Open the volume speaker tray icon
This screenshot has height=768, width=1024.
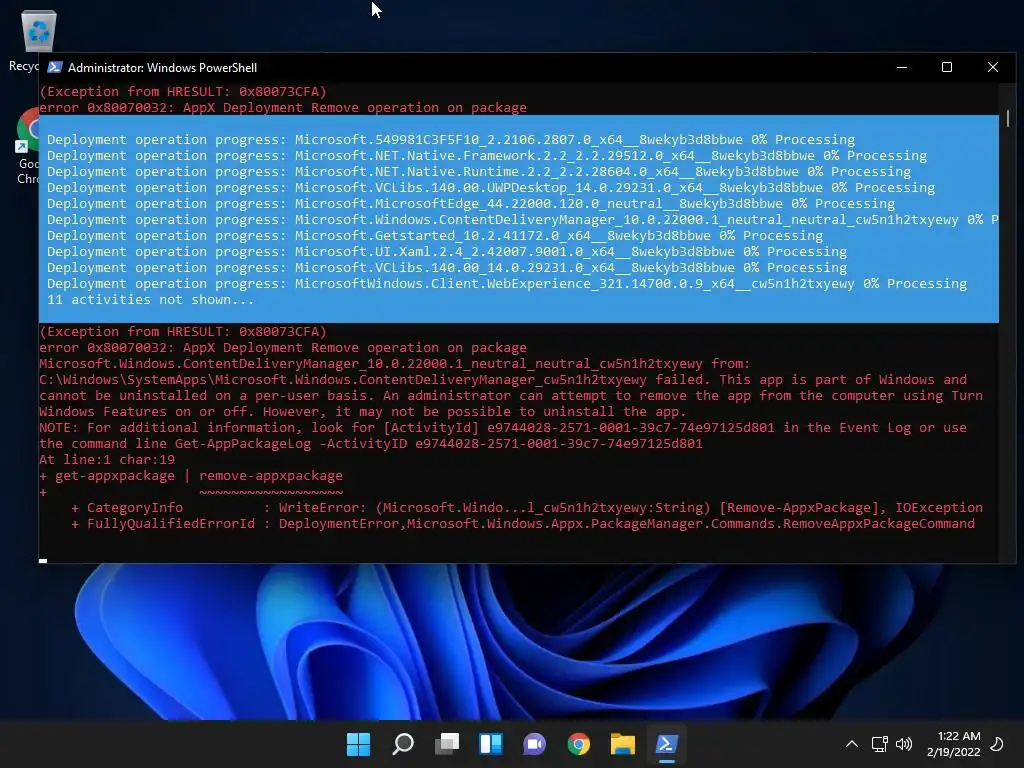[x=904, y=744]
